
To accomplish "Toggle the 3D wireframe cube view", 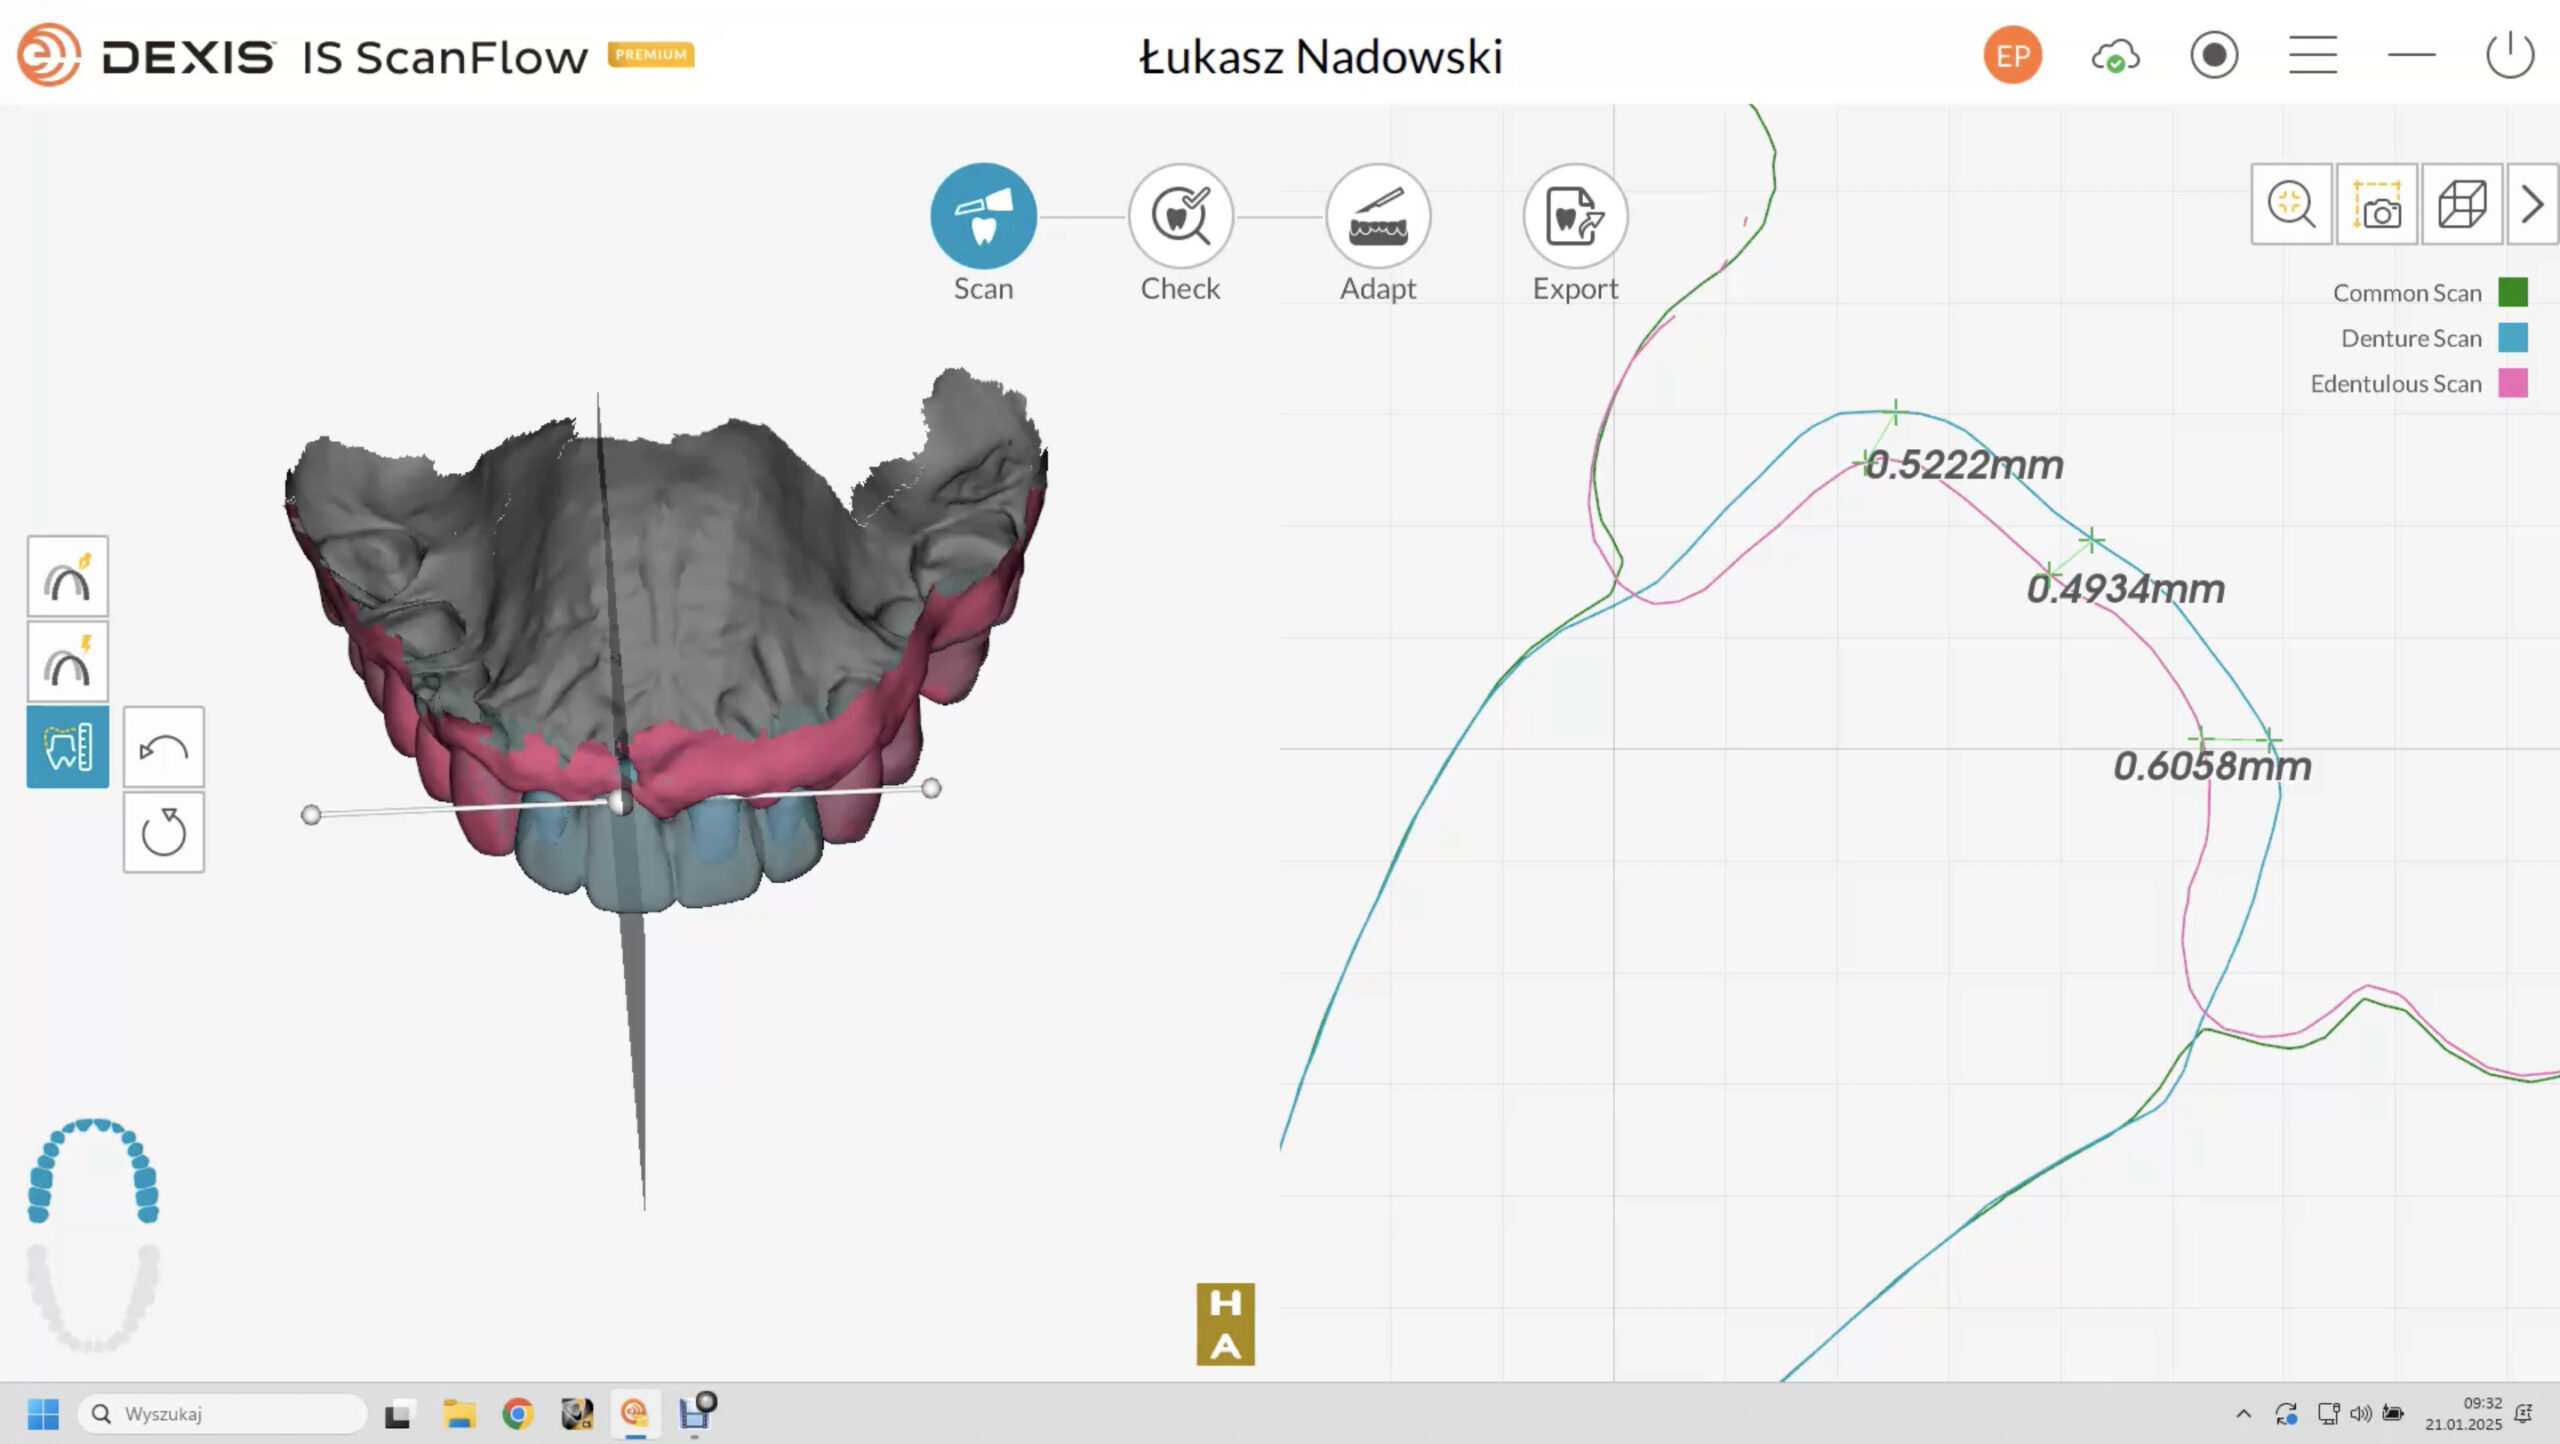I will 2462,204.
